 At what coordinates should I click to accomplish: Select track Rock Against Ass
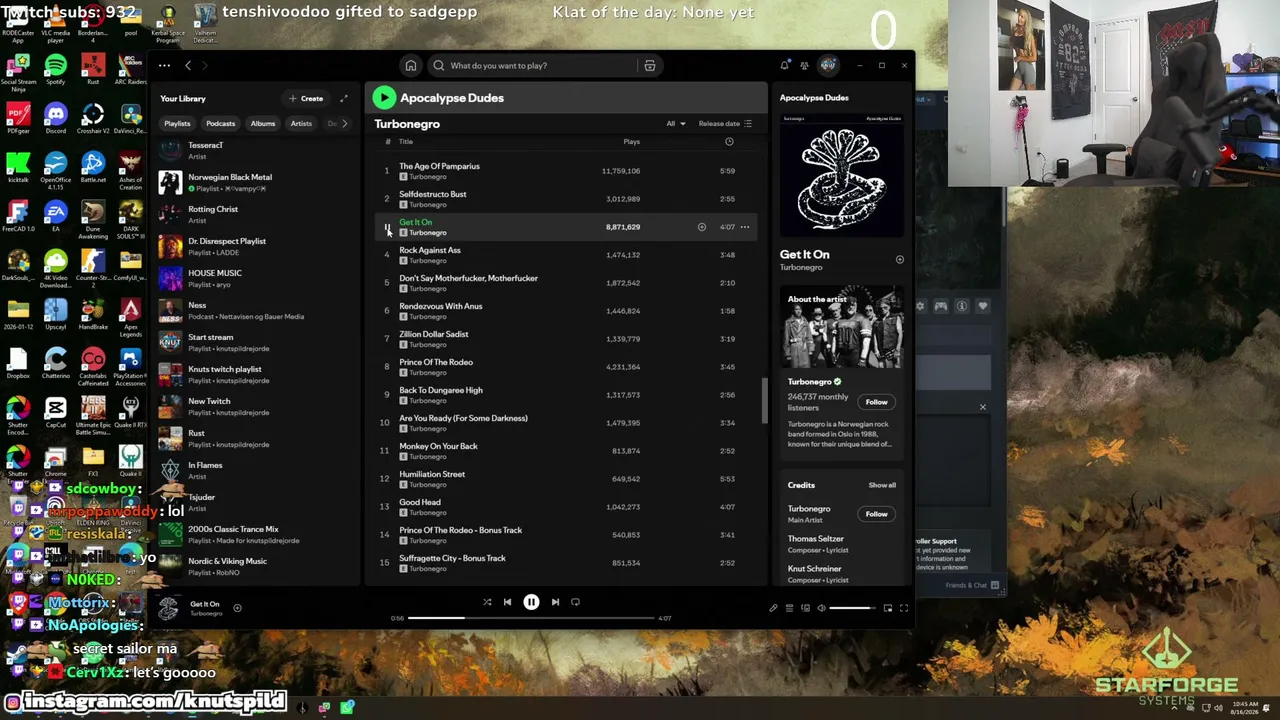(x=565, y=255)
